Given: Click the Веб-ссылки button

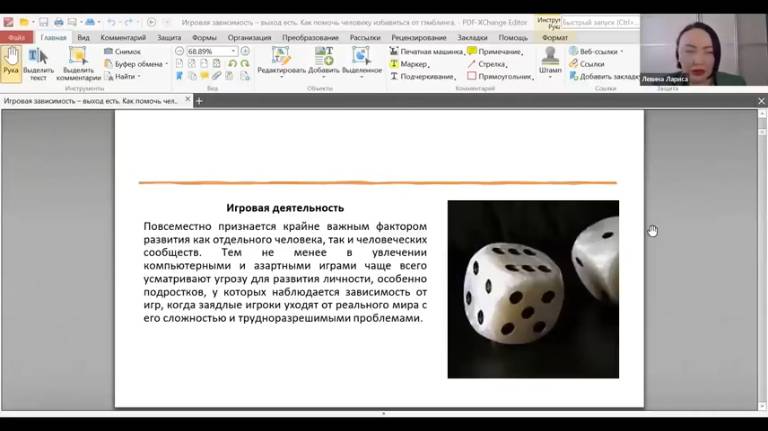Looking at the screenshot, I should 594,51.
